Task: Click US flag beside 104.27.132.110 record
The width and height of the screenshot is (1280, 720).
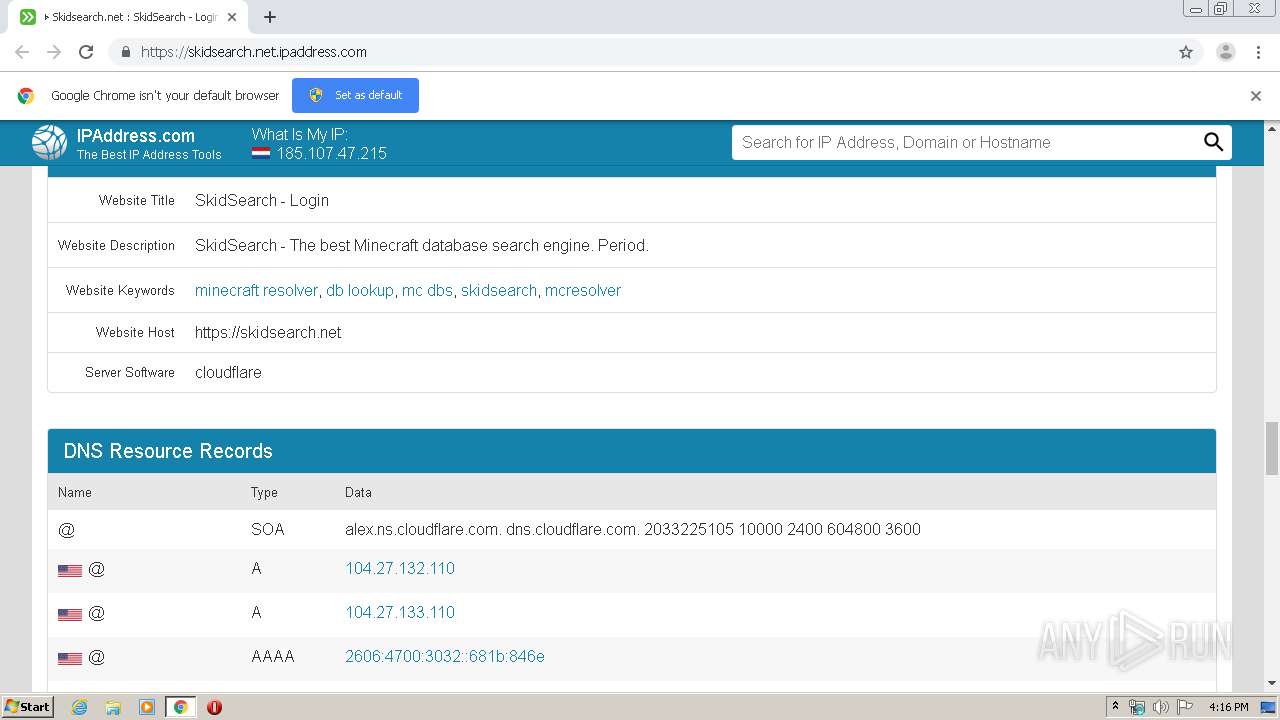Action: click(x=70, y=570)
